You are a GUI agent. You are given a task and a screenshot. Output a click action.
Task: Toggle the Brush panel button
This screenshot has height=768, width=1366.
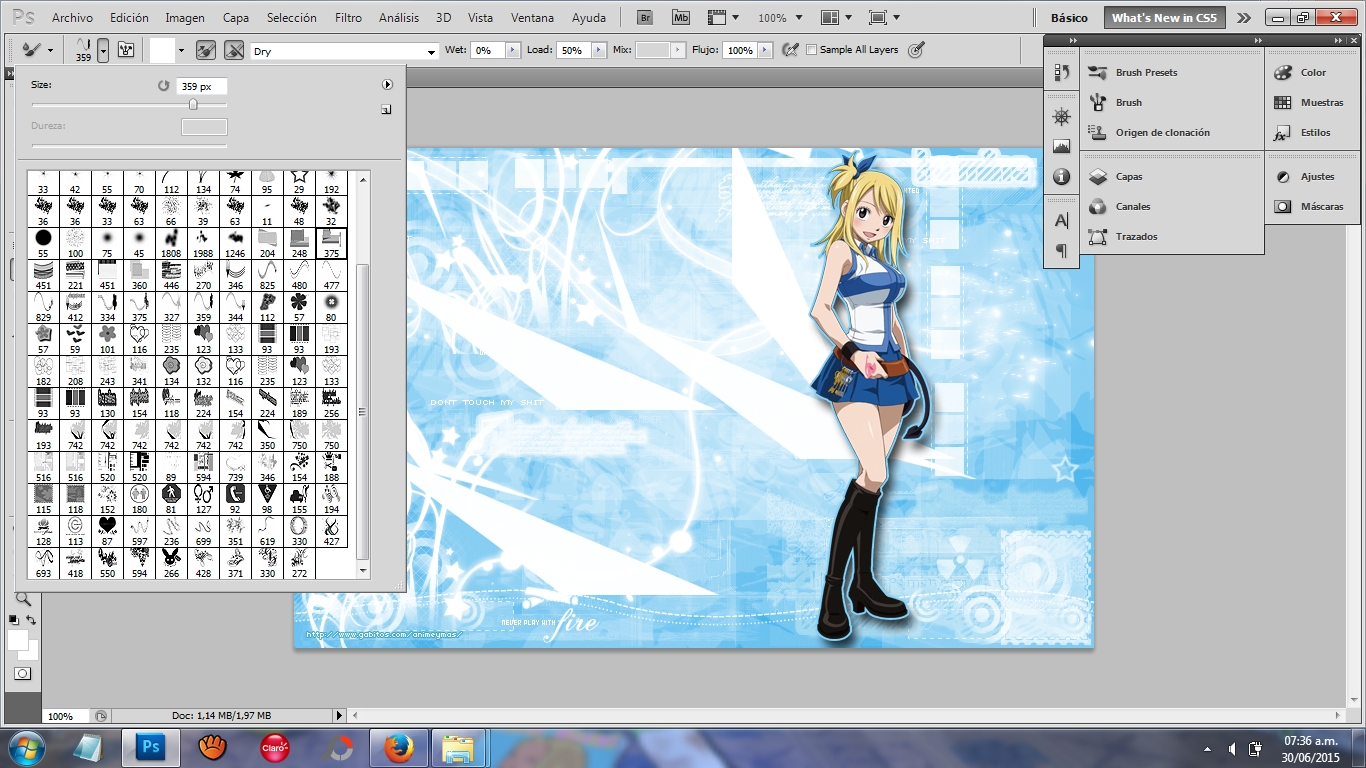(x=126, y=50)
